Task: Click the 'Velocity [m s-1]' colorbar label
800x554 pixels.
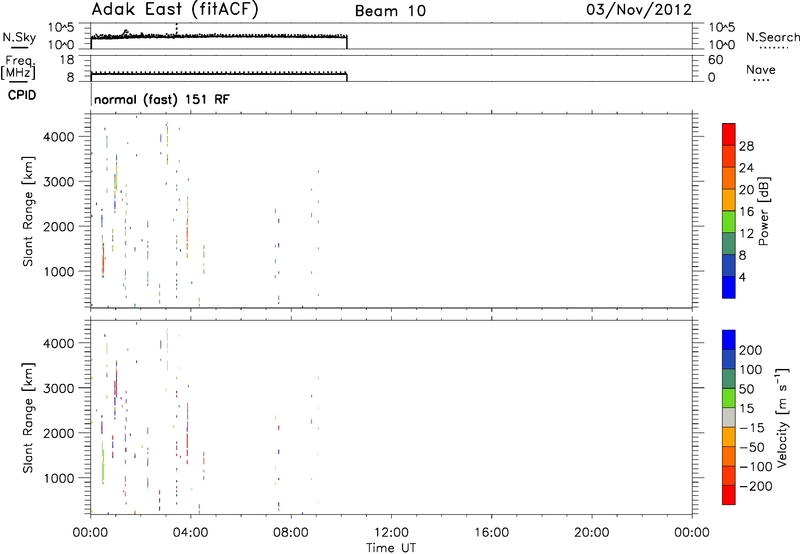Action: (782, 417)
